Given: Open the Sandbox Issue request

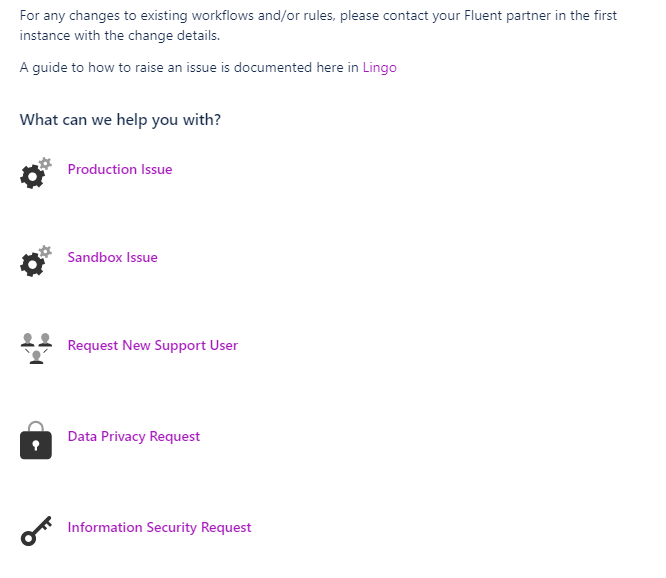Looking at the screenshot, I should pos(112,257).
